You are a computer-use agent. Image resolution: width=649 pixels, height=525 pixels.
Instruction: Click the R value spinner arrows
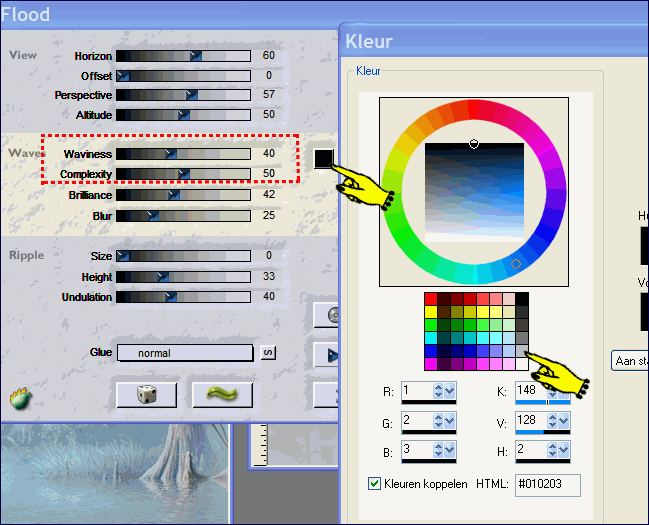[438, 390]
